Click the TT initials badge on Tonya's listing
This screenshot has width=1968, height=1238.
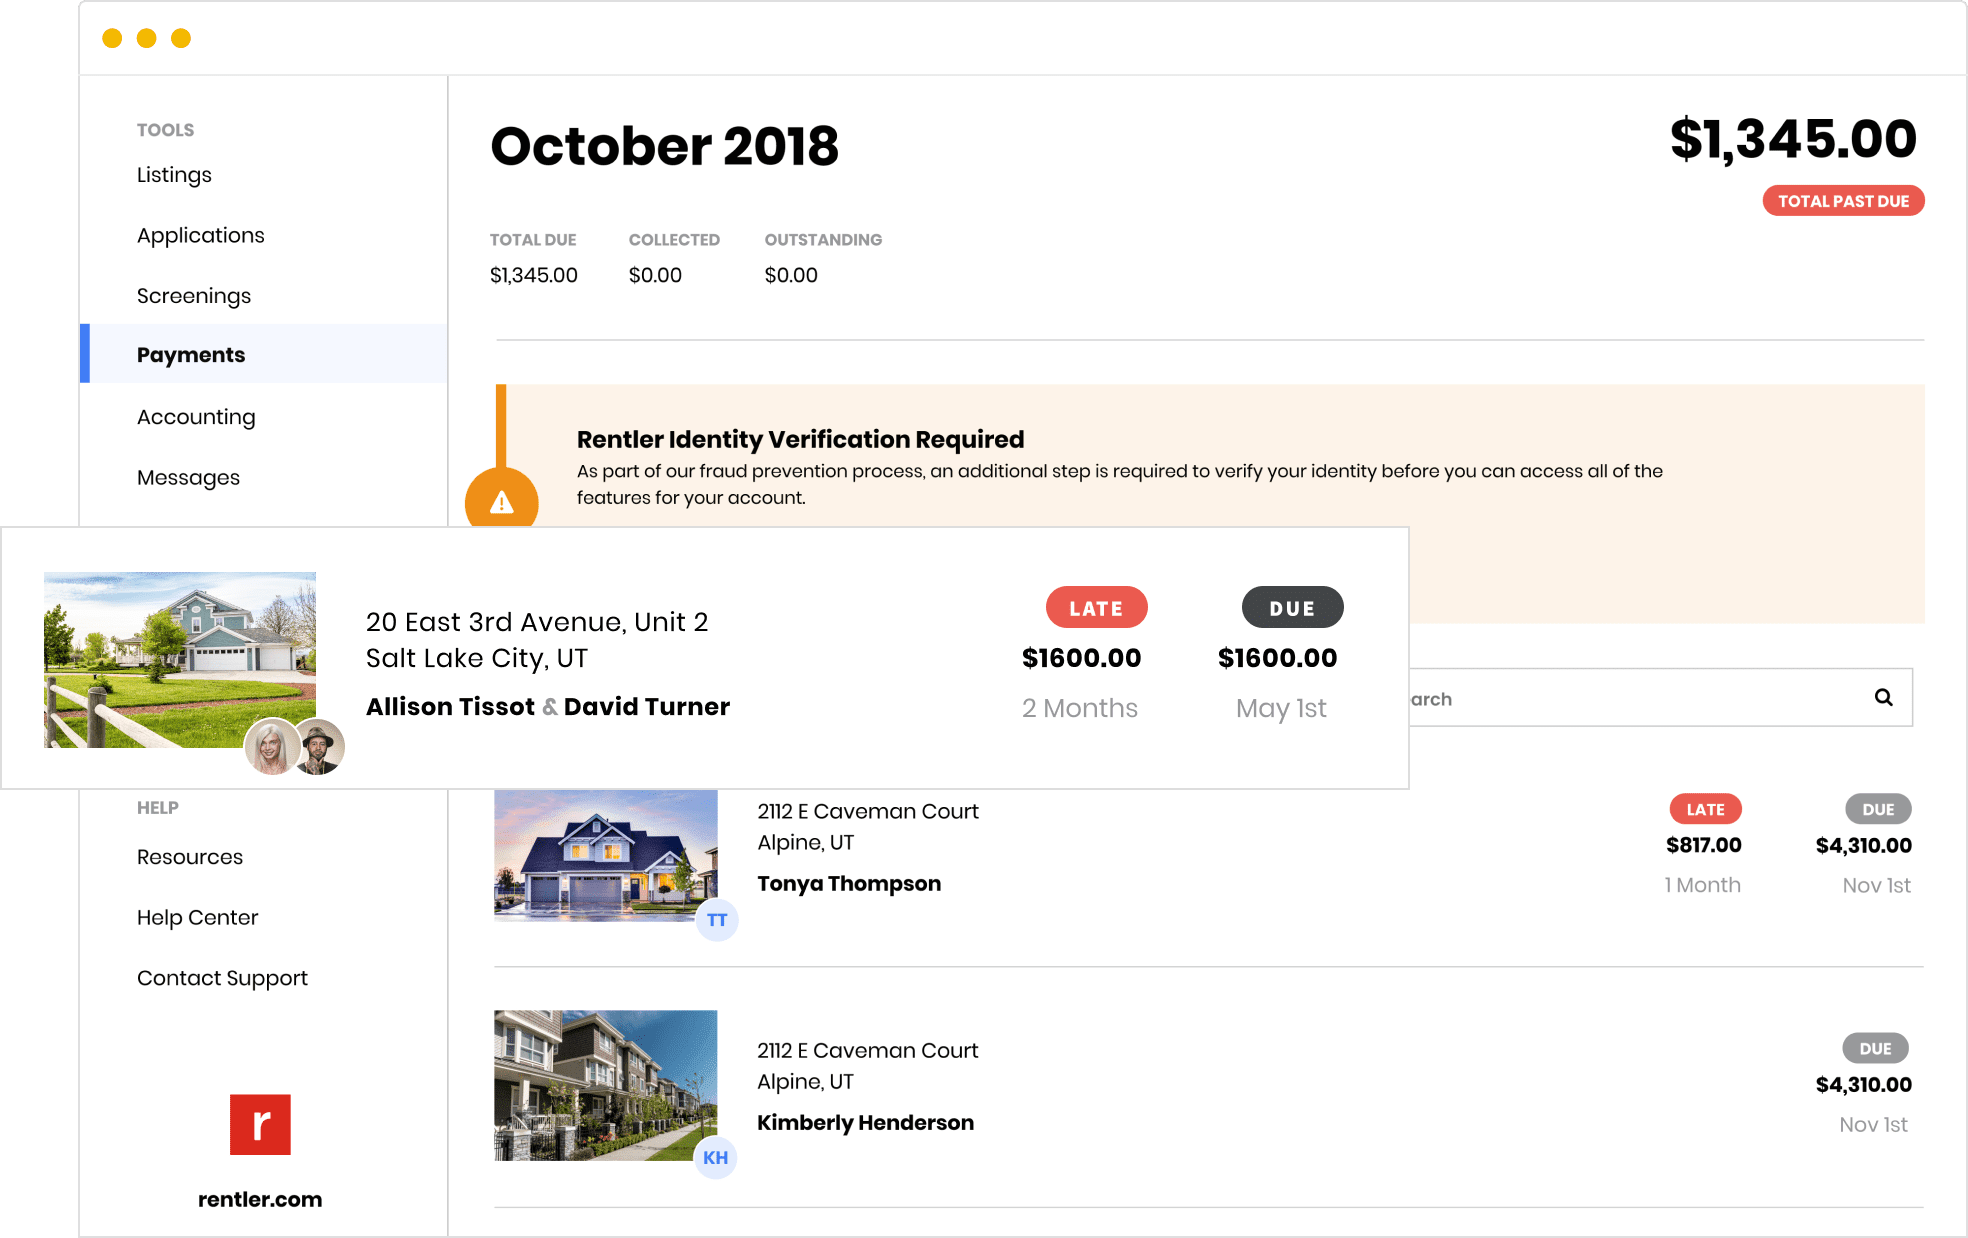[717, 919]
